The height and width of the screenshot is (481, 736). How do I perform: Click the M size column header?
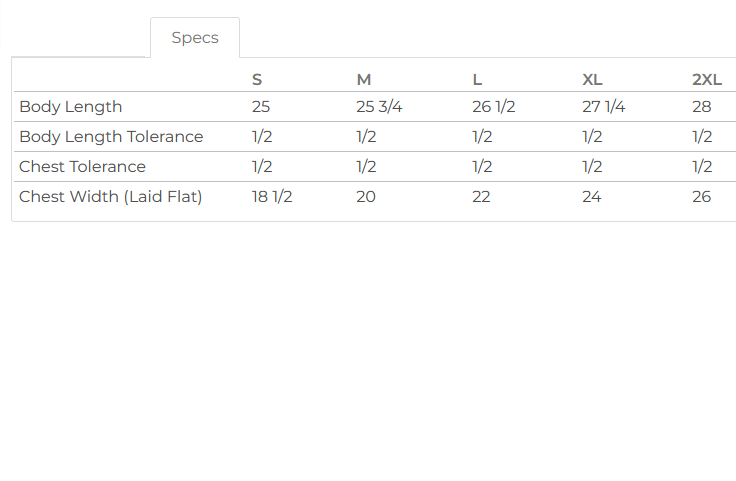tap(364, 80)
